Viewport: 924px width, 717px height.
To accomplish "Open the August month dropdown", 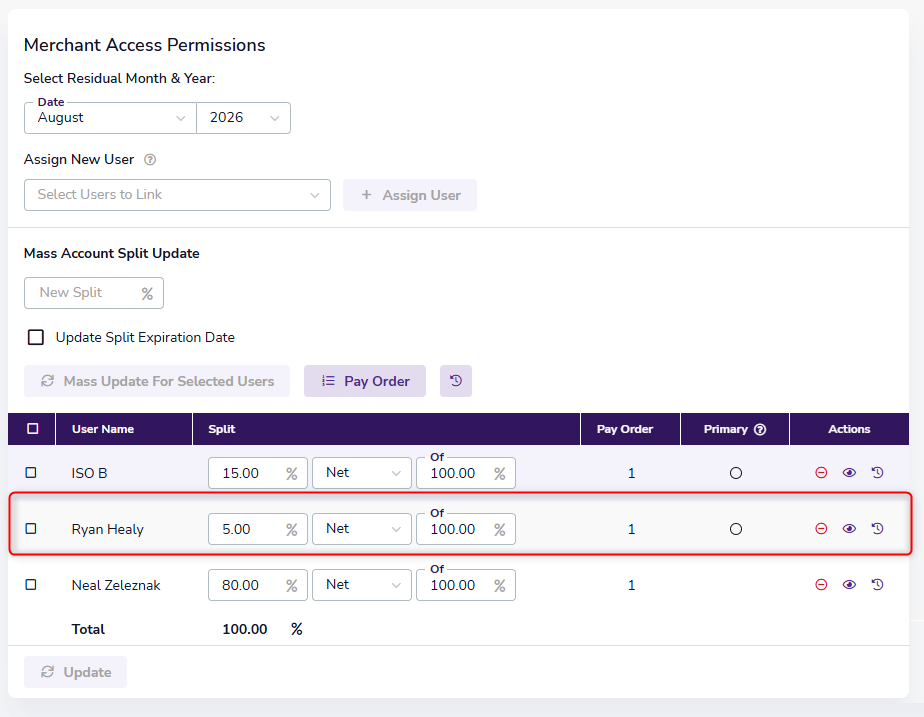I will pyautogui.click(x=110, y=118).
